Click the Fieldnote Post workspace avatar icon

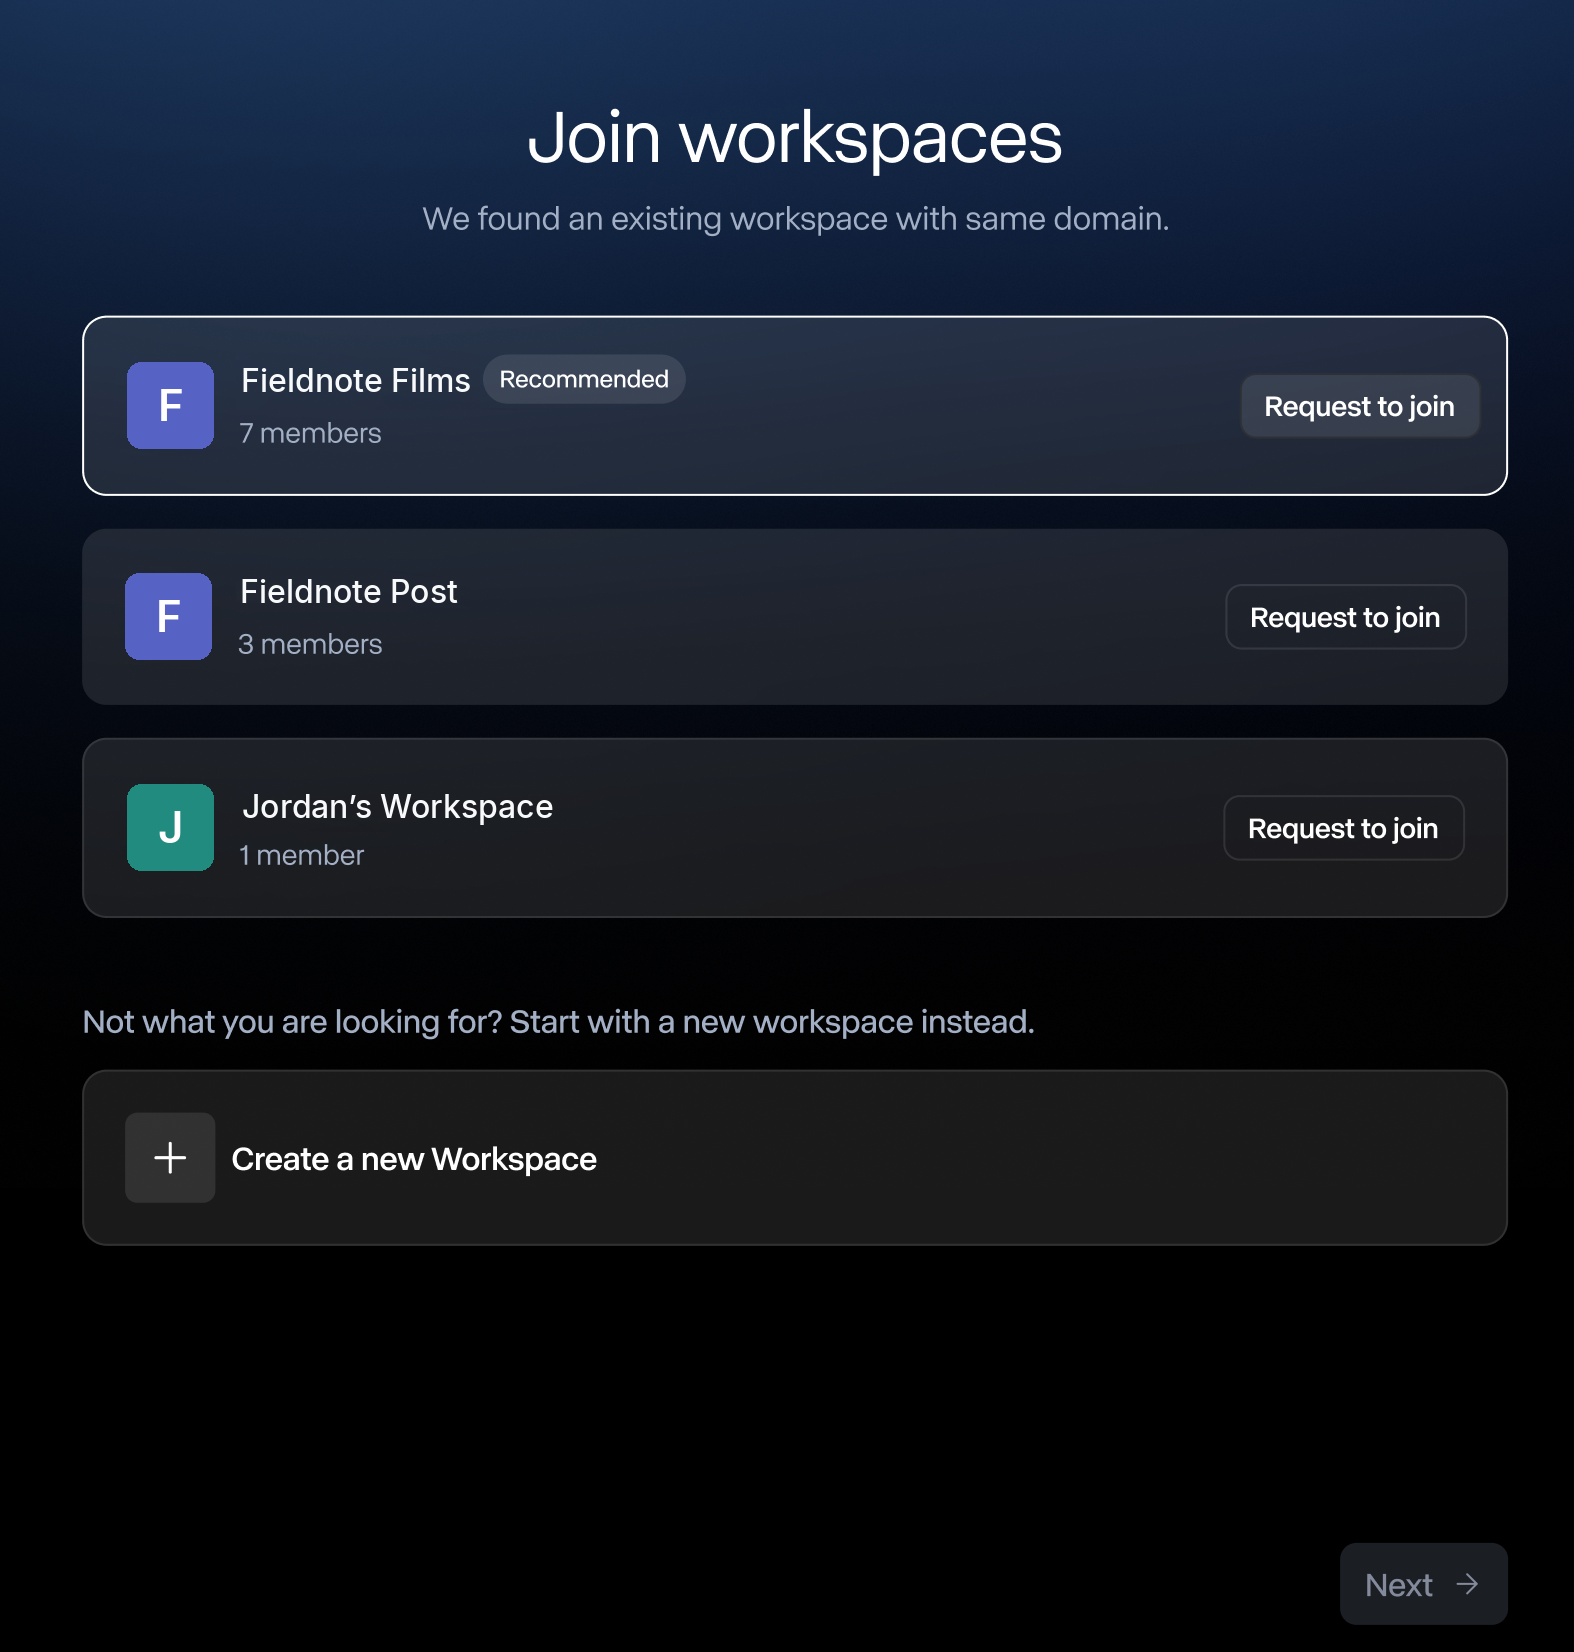(x=168, y=616)
